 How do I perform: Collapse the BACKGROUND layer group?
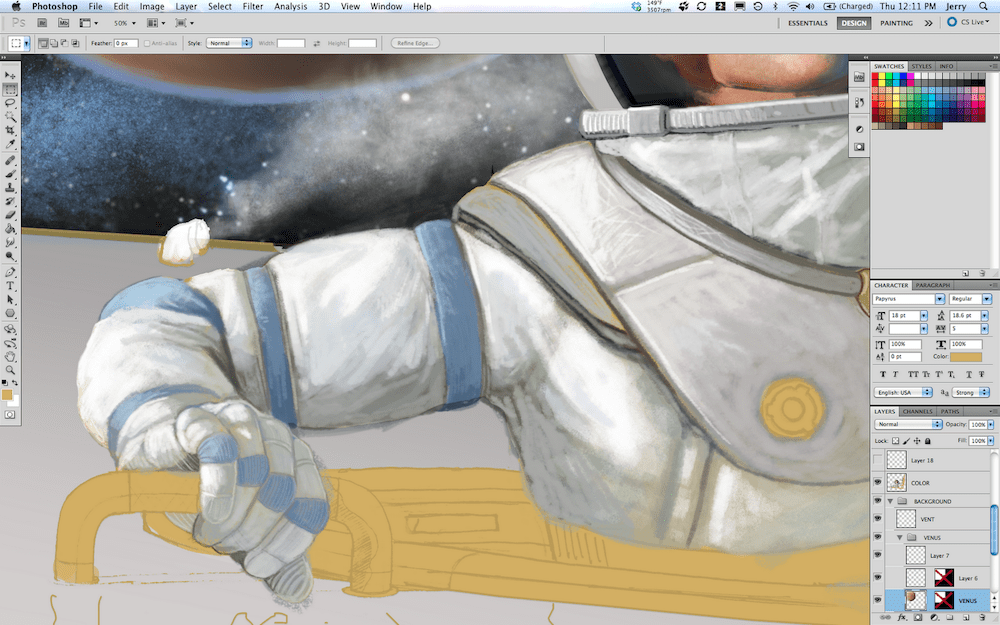pyautogui.click(x=890, y=501)
